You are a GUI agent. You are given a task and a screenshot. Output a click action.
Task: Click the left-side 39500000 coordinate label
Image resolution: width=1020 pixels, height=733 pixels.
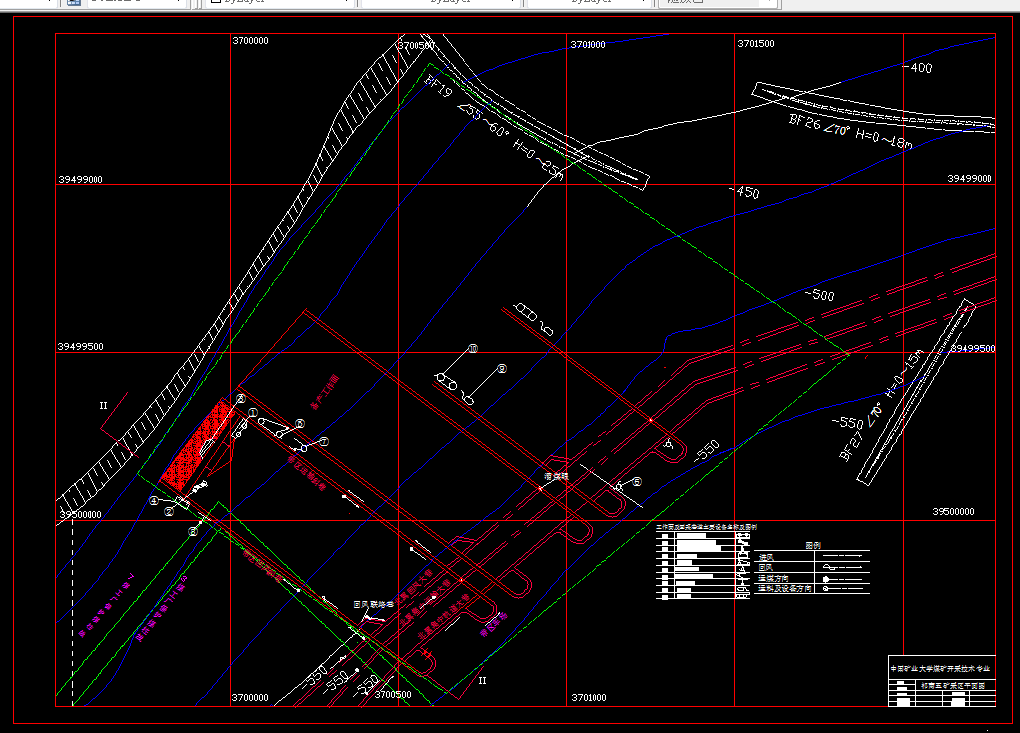(81, 514)
